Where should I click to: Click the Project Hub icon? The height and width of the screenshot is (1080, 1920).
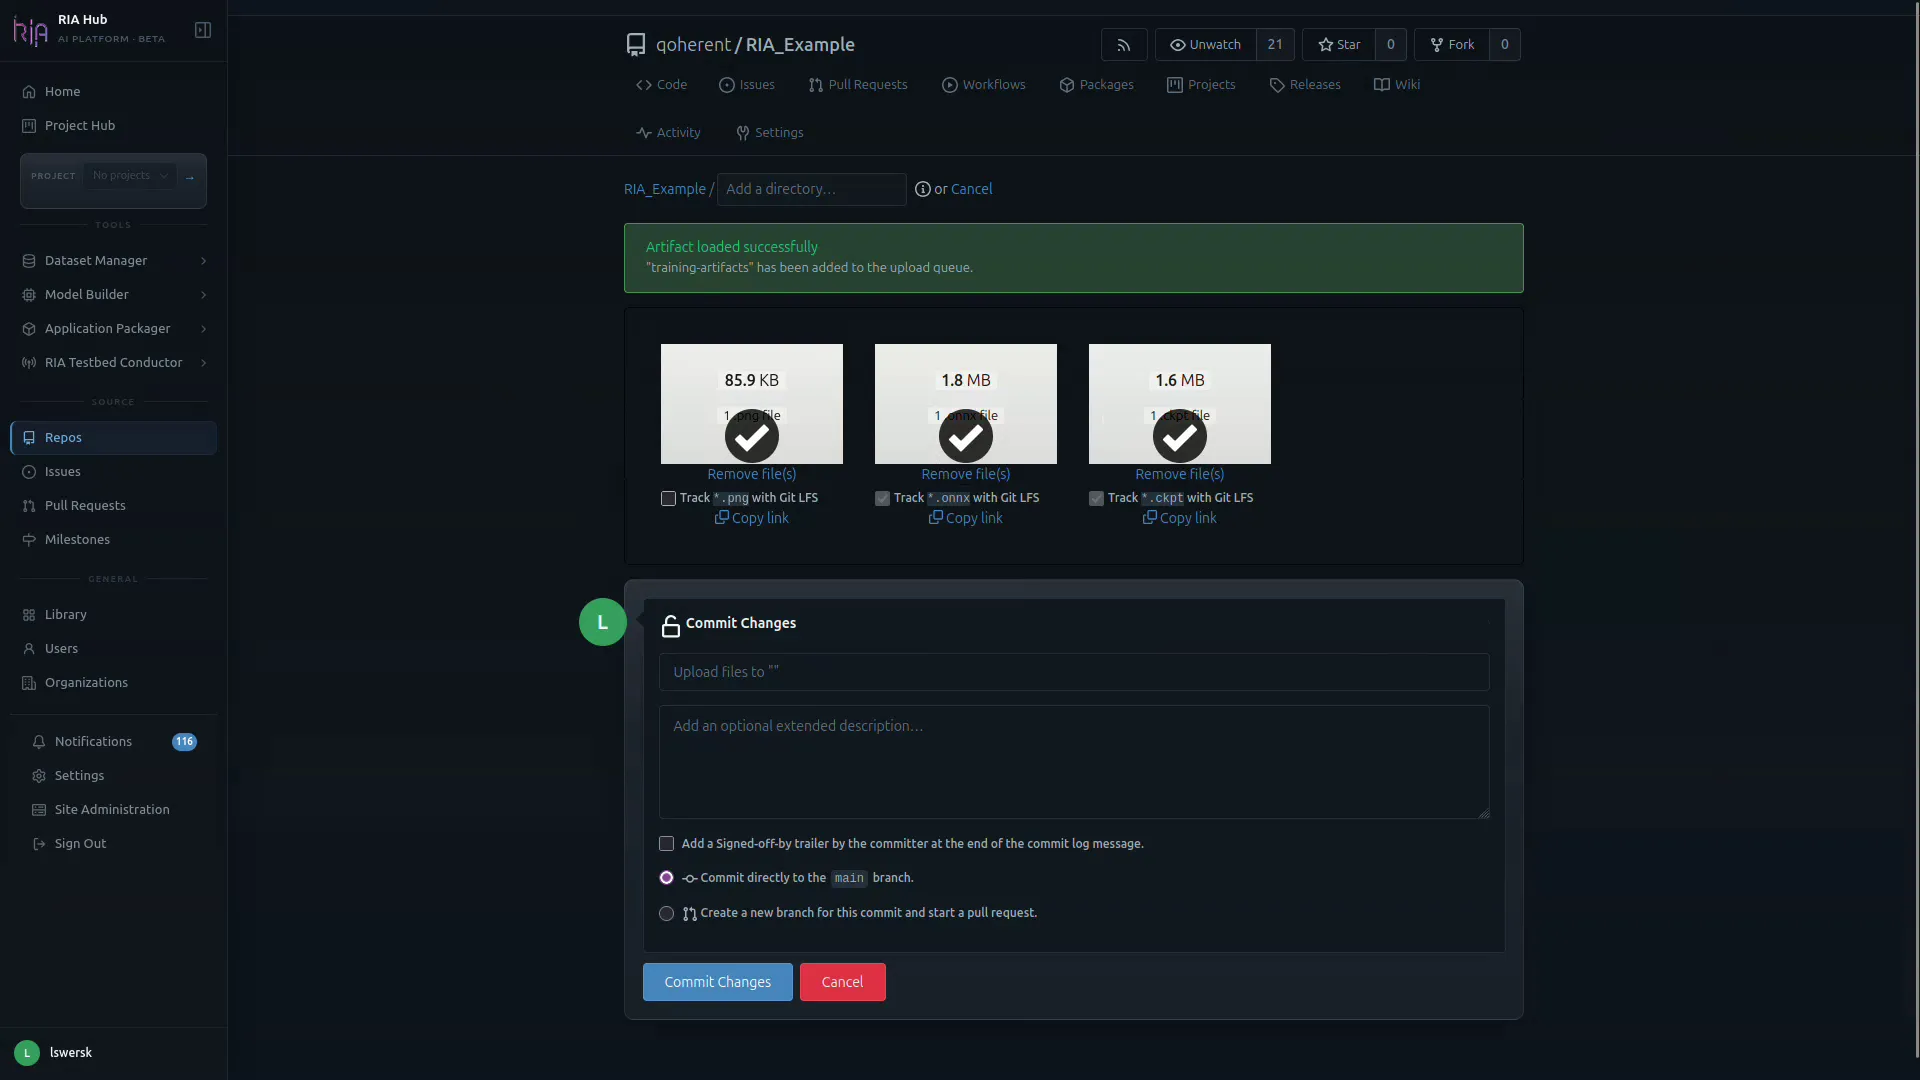[x=29, y=126]
